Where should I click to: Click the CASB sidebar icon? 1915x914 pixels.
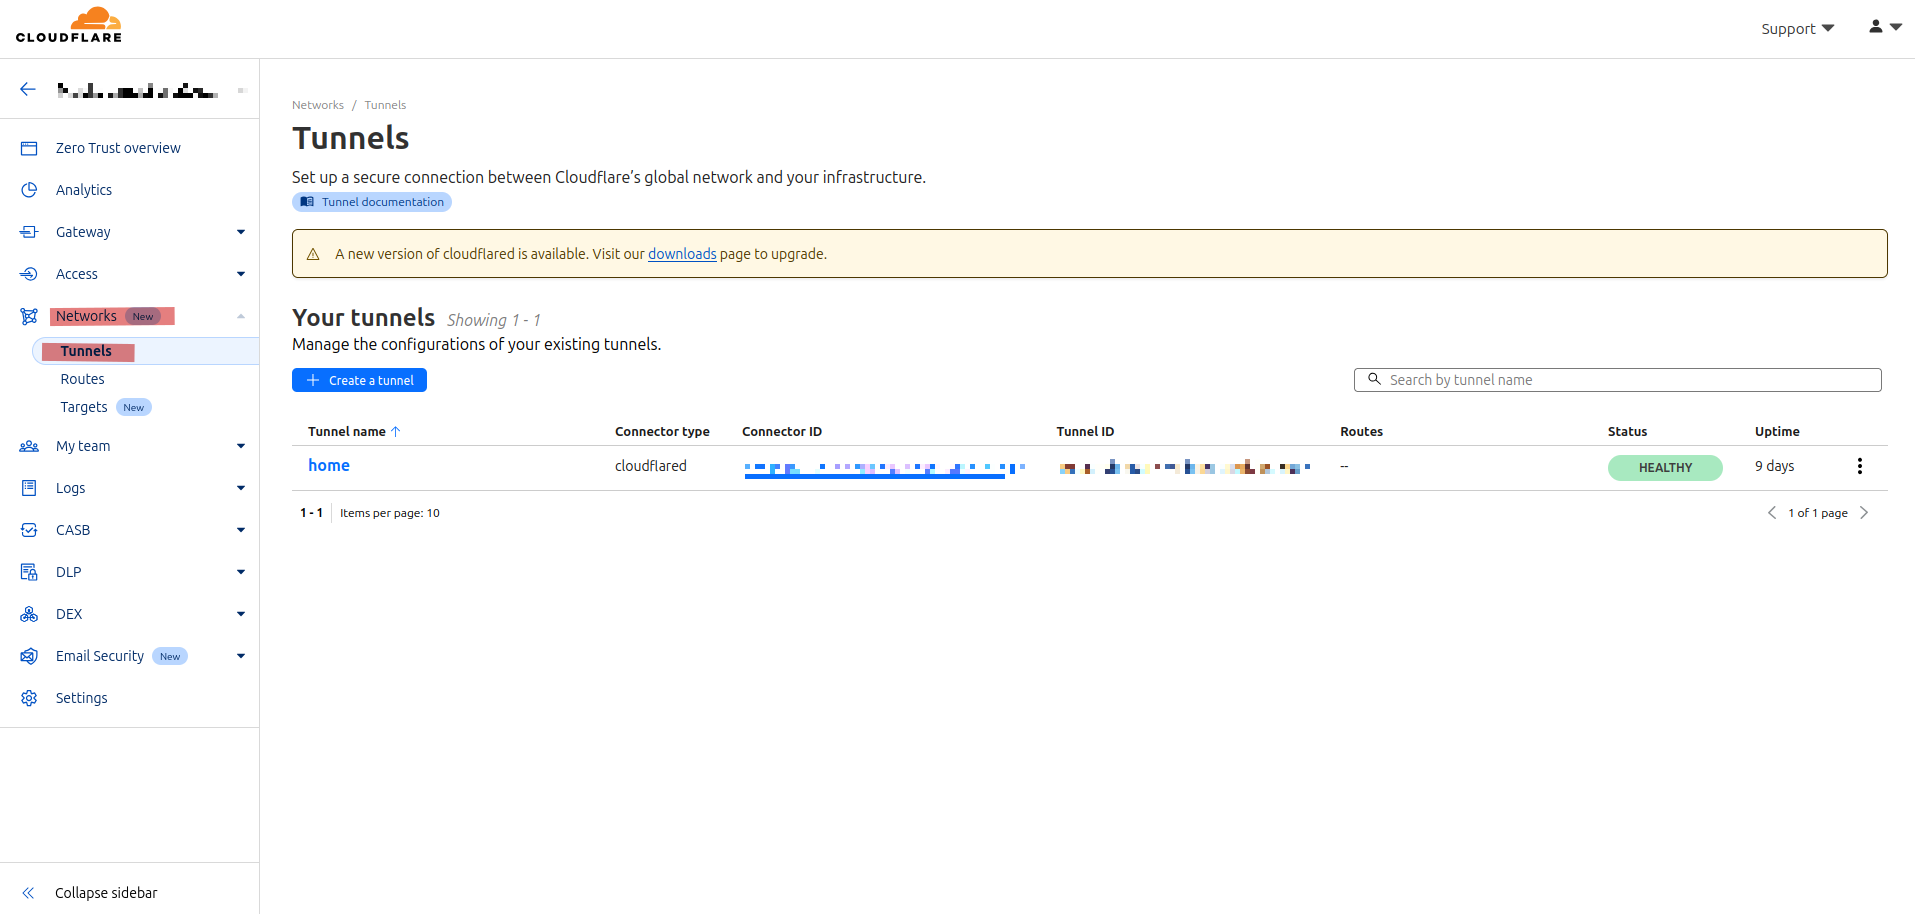(x=29, y=530)
